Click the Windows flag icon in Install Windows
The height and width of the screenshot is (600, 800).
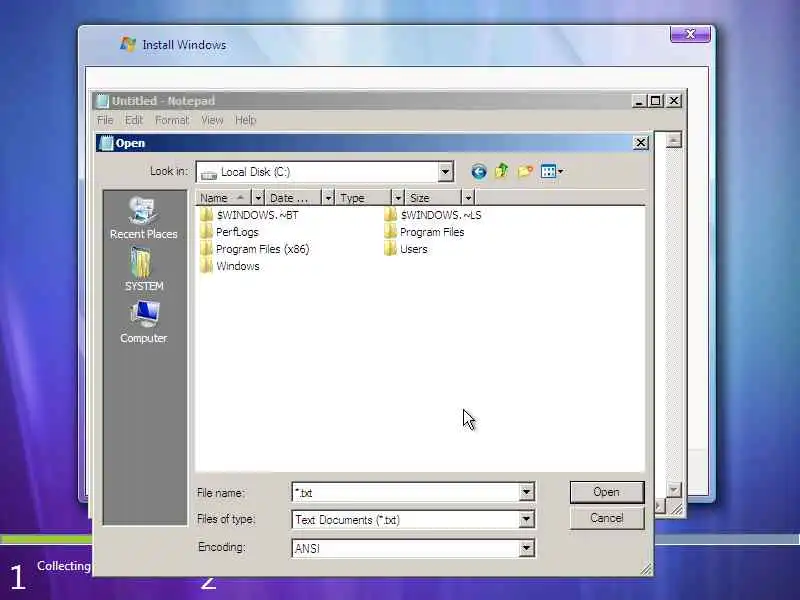coord(128,44)
